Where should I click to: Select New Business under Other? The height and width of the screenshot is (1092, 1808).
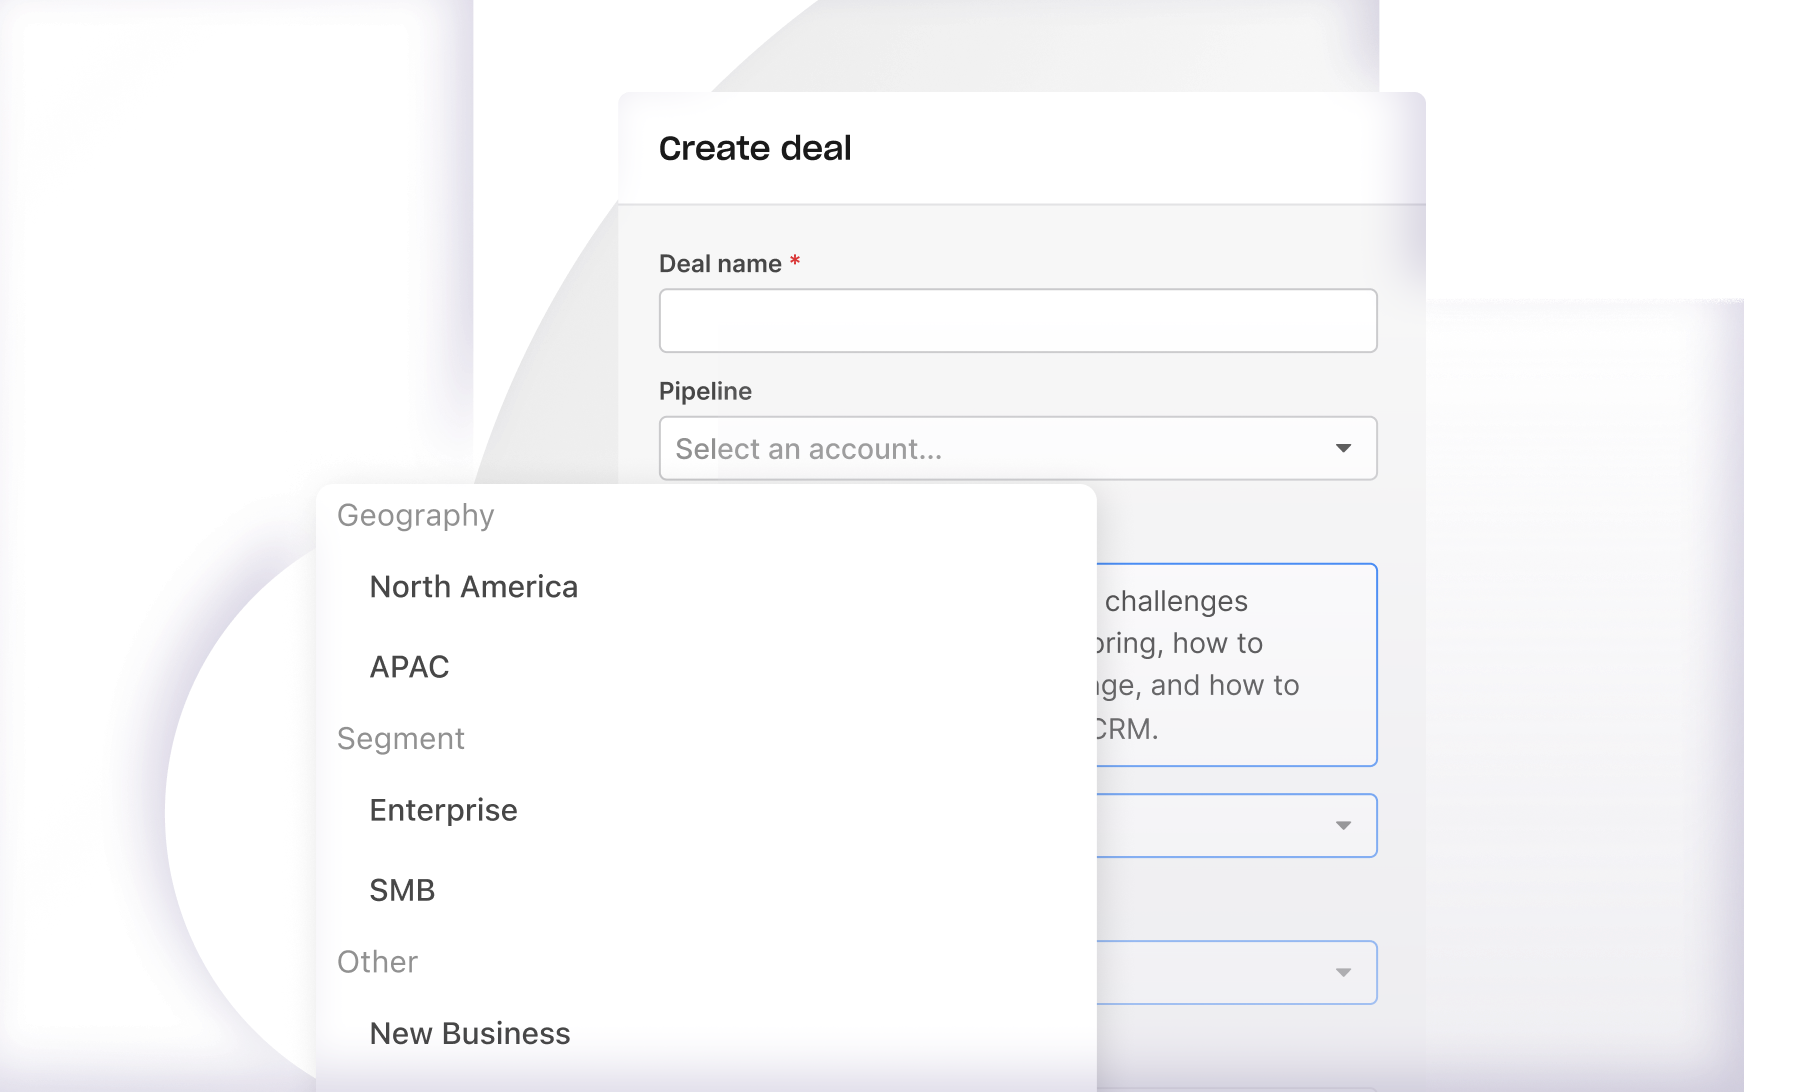point(470,1033)
